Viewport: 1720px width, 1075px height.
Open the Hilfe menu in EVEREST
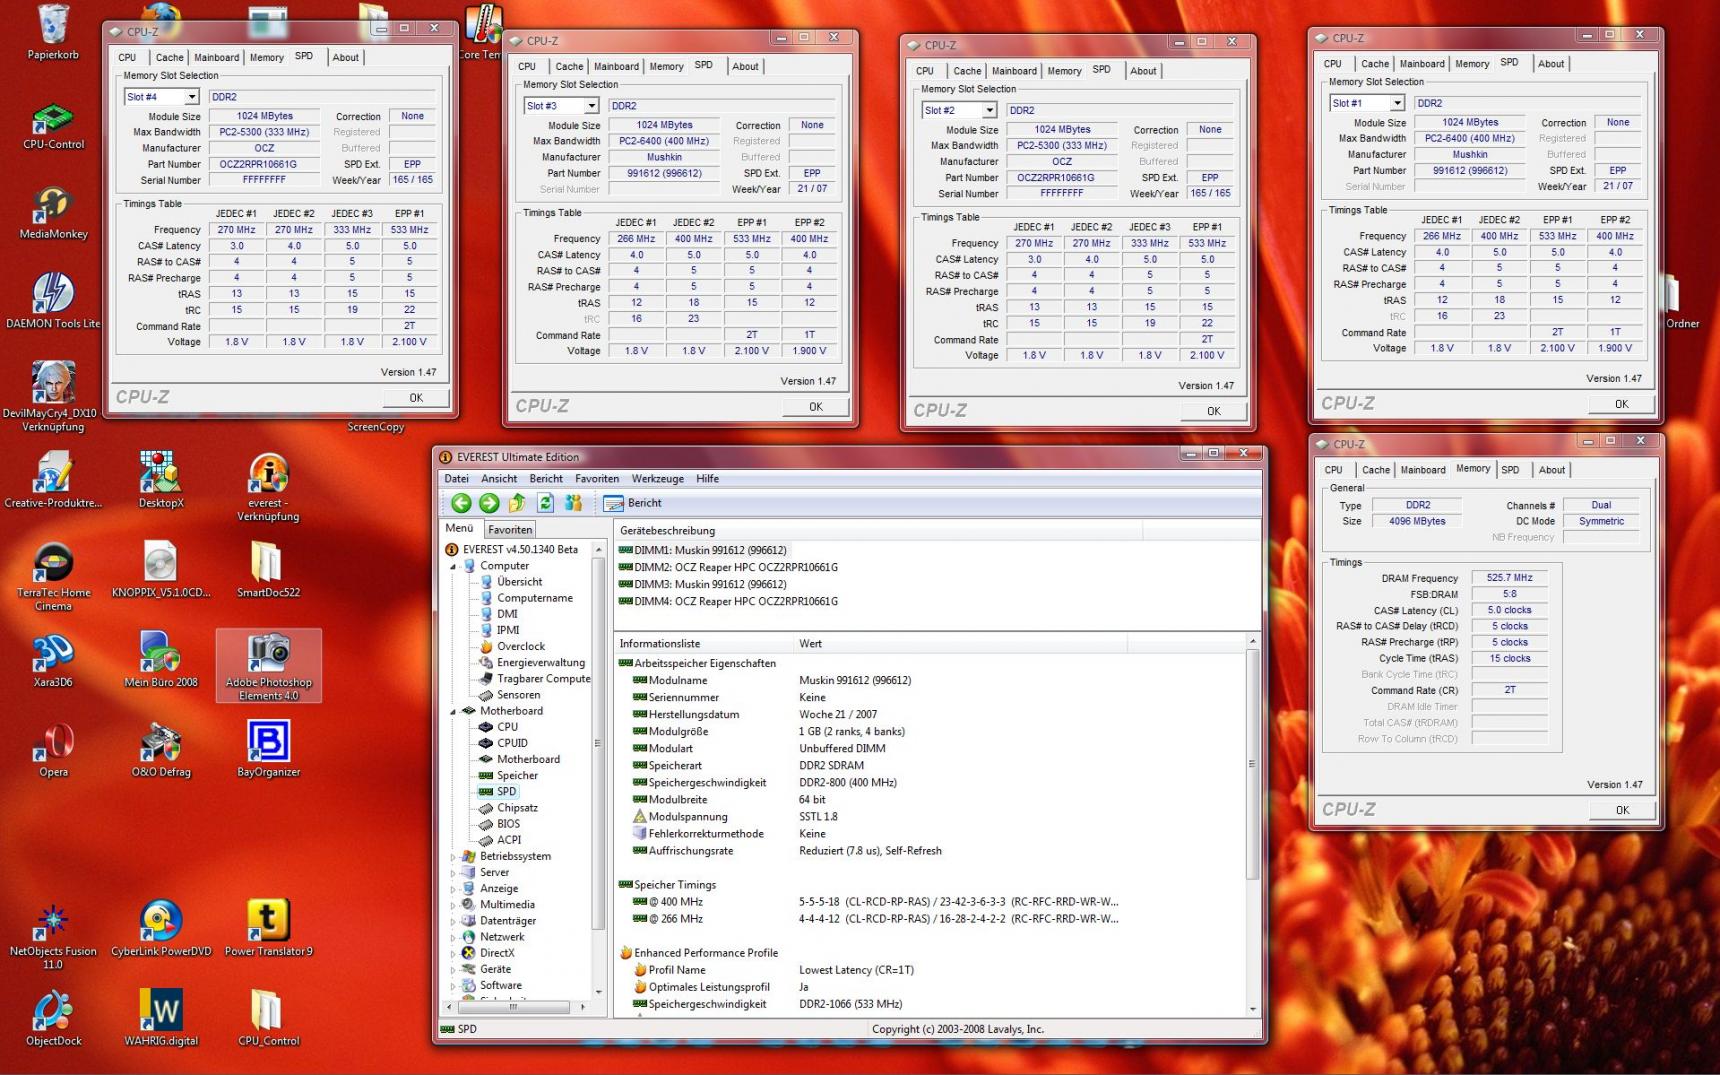708,479
